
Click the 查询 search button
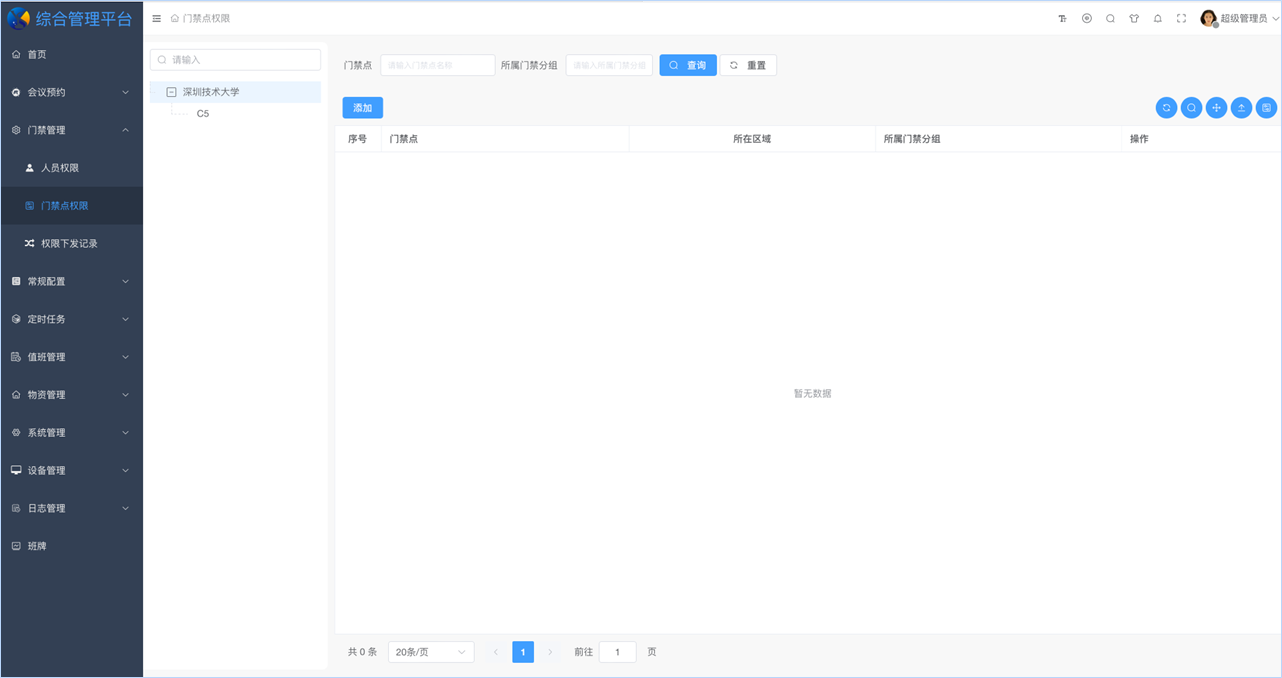point(688,64)
